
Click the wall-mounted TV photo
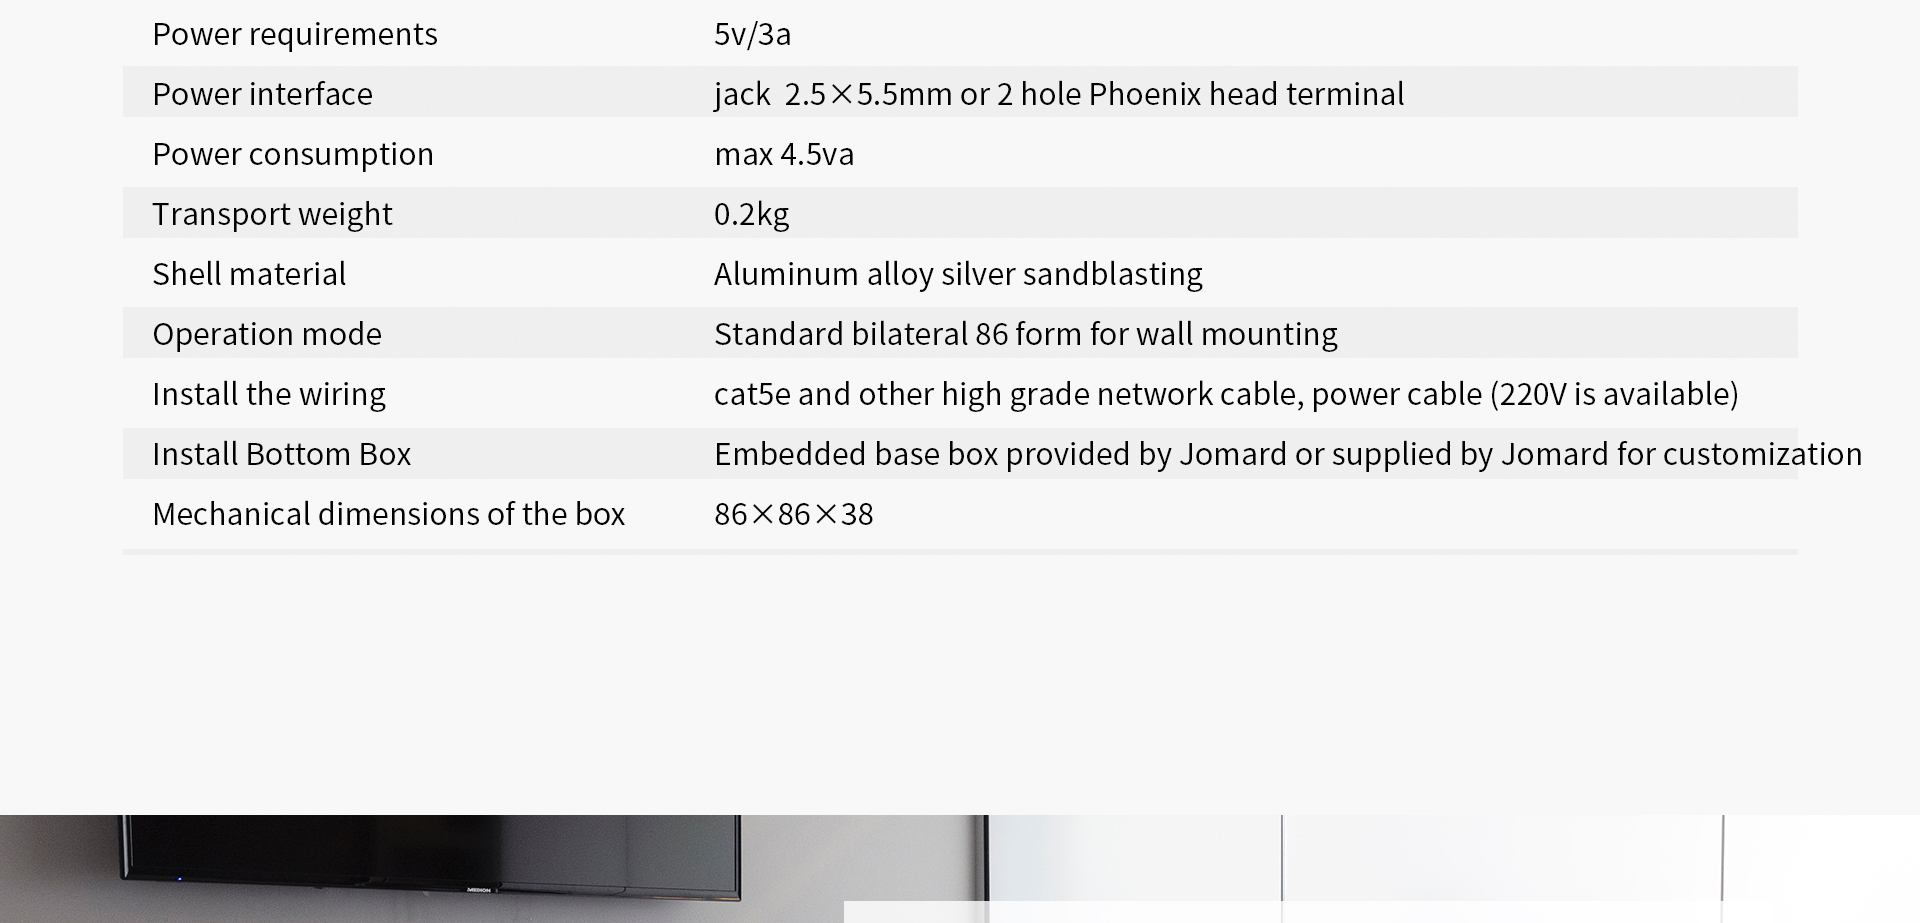pos(432,855)
